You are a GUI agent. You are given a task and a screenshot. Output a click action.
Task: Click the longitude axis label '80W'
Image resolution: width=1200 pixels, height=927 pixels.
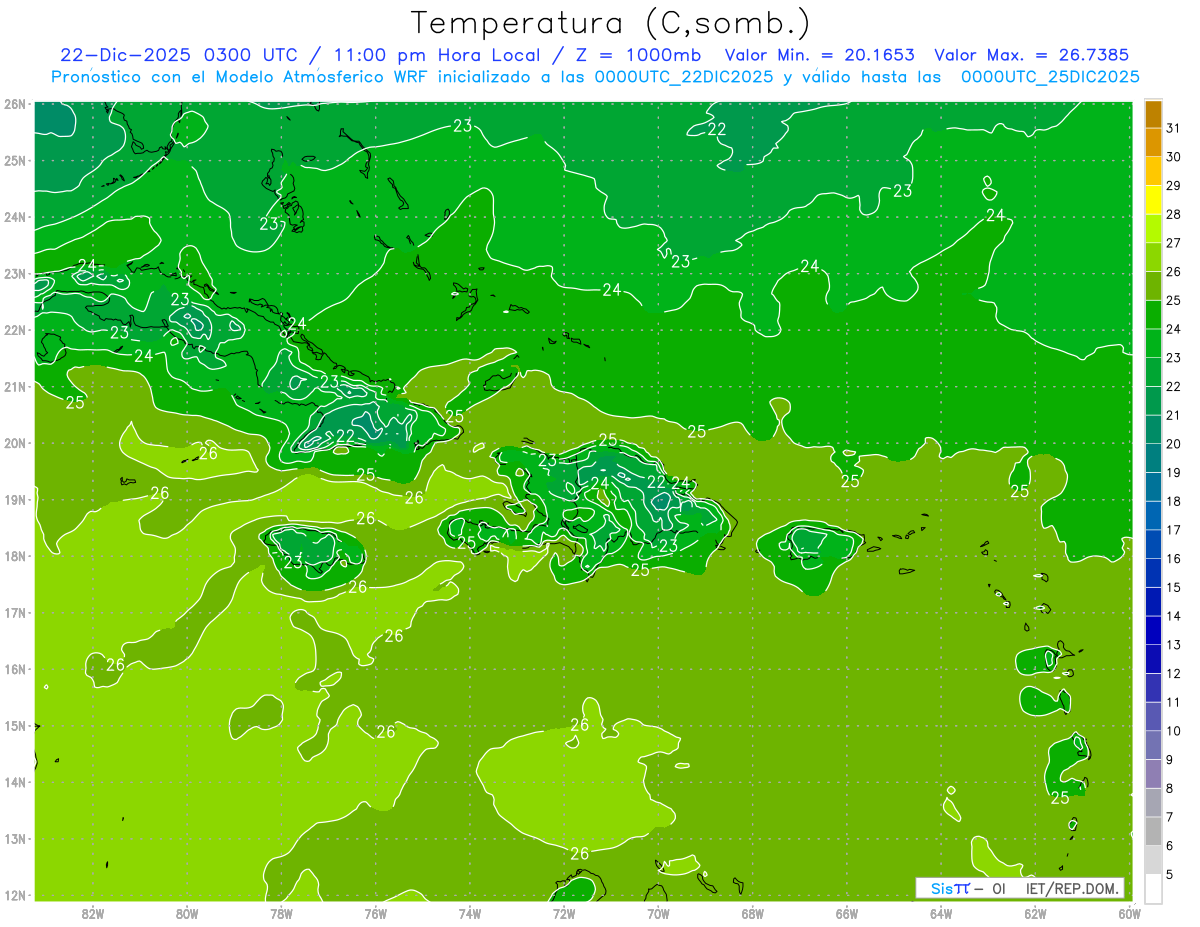click(x=187, y=913)
